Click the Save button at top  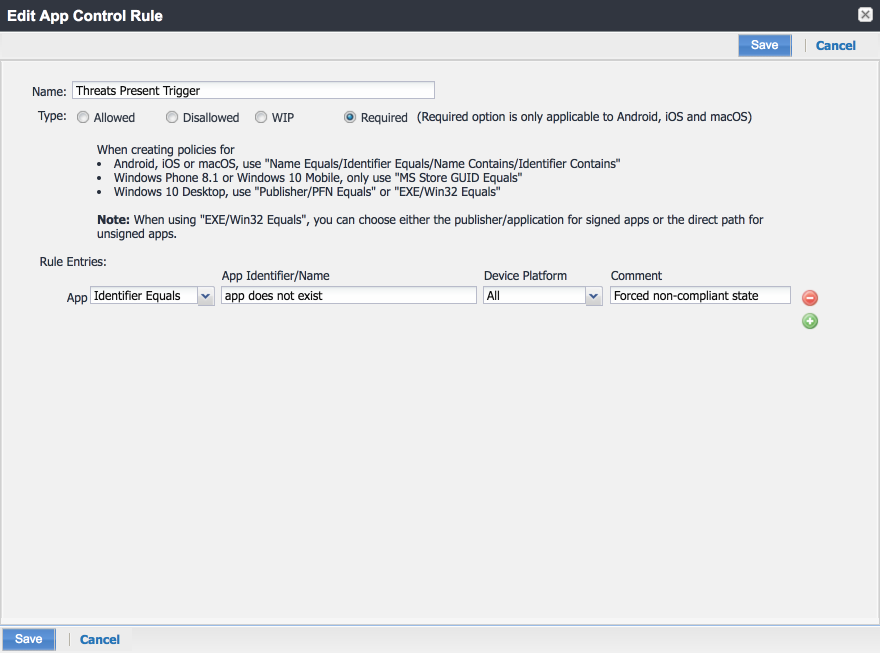[764, 45]
